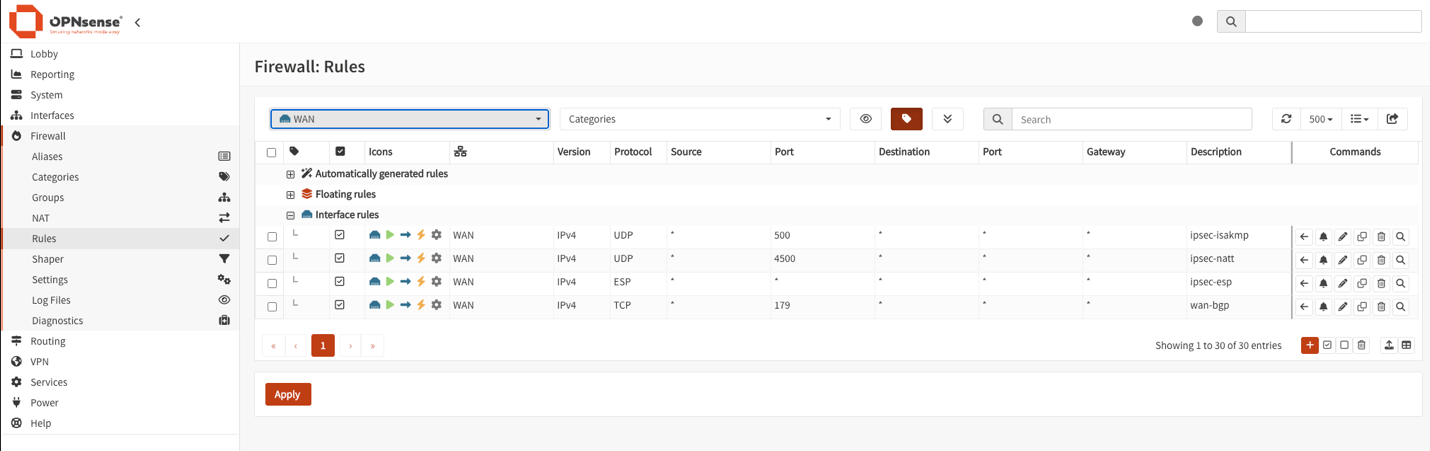Select the ipsec-isakmp row checkbox
1430x451 pixels.
pyautogui.click(x=272, y=237)
